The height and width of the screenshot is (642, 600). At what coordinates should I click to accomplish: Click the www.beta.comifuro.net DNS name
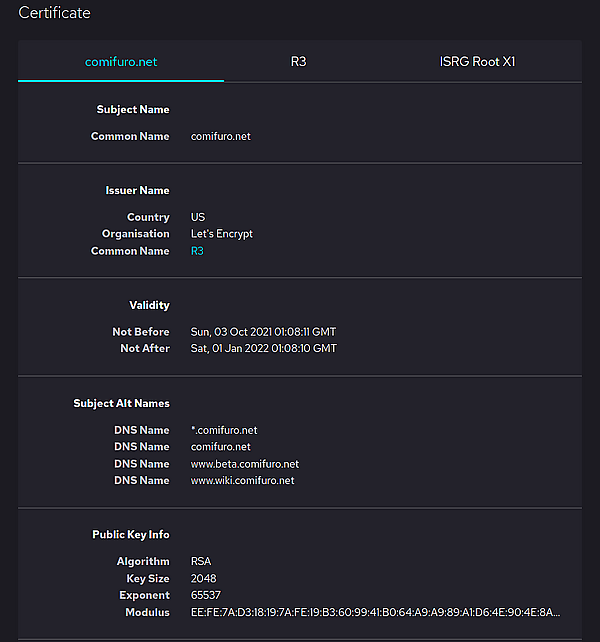245,464
